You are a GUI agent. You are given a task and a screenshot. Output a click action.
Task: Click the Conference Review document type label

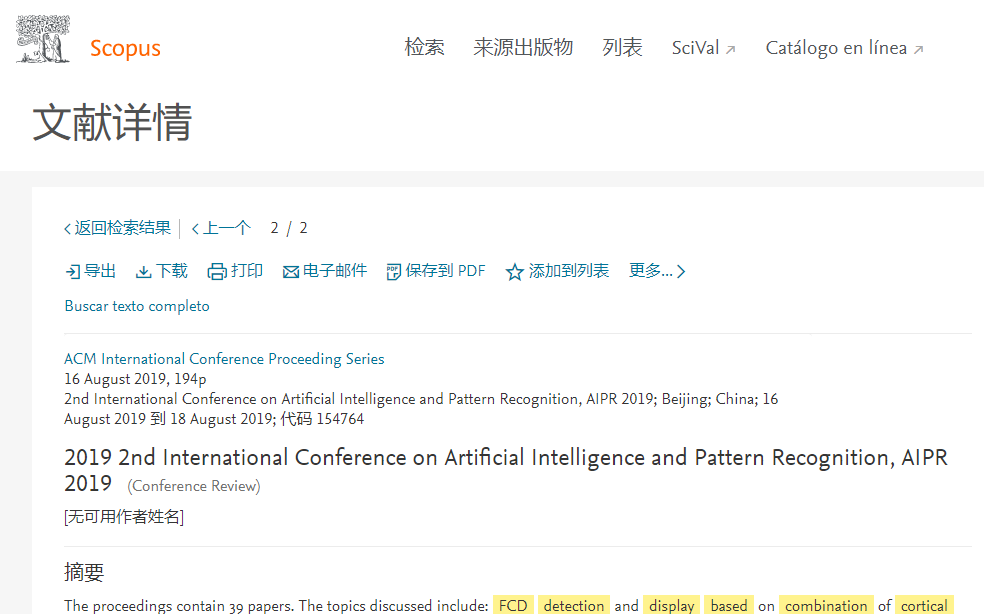(194, 486)
